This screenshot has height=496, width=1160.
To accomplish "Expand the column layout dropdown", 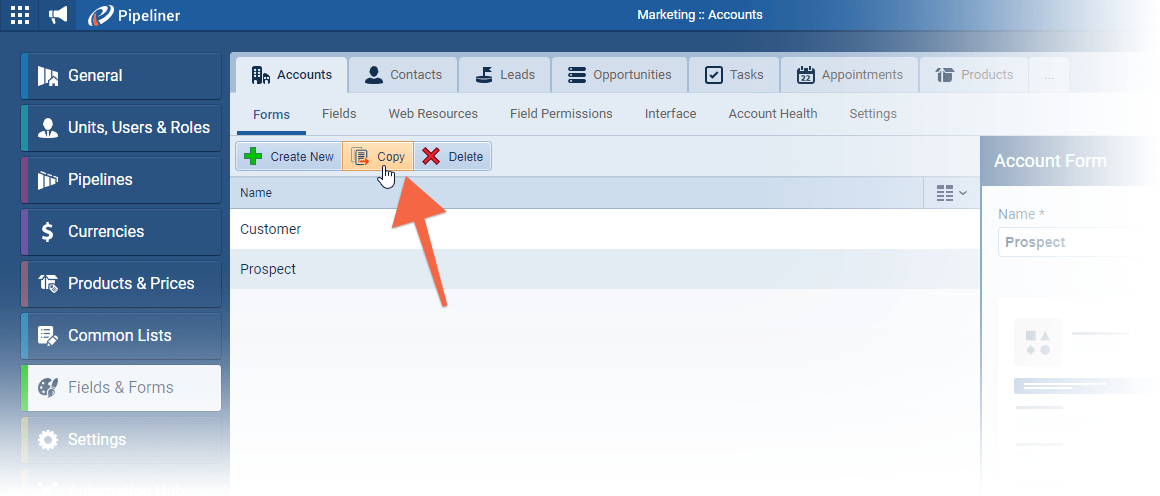I will pyautogui.click(x=951, y=193).
